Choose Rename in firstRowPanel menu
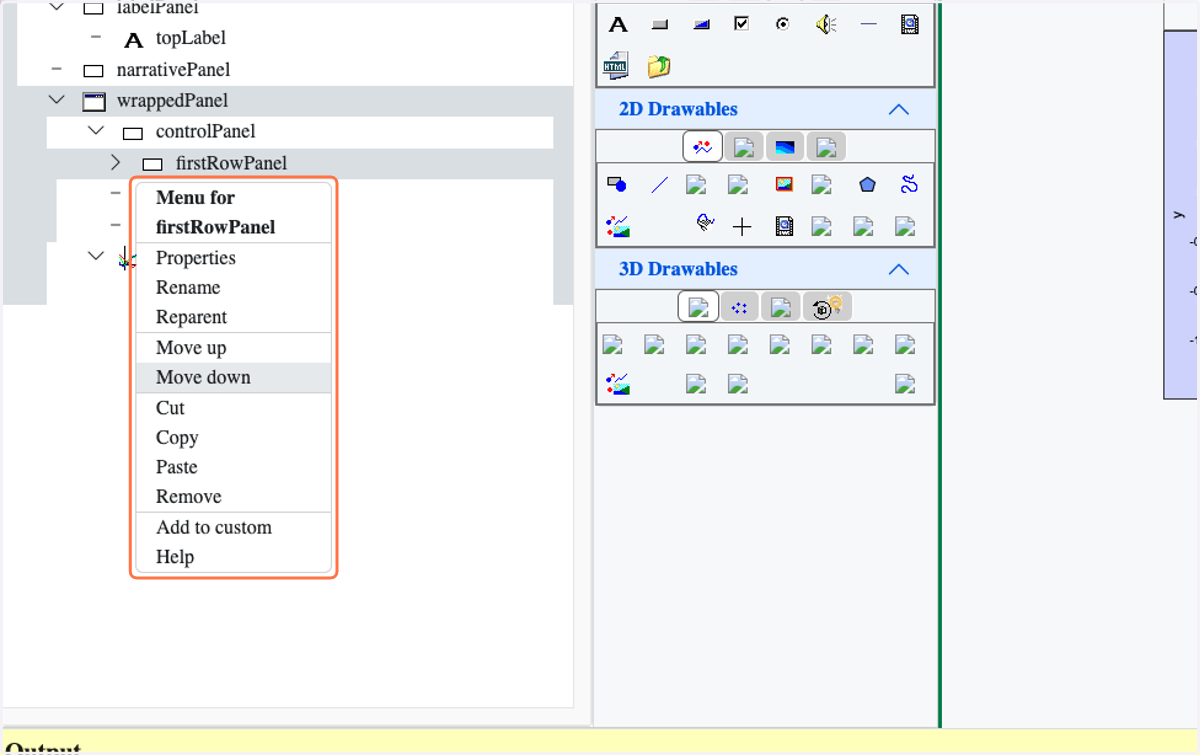 coord(234,287)
